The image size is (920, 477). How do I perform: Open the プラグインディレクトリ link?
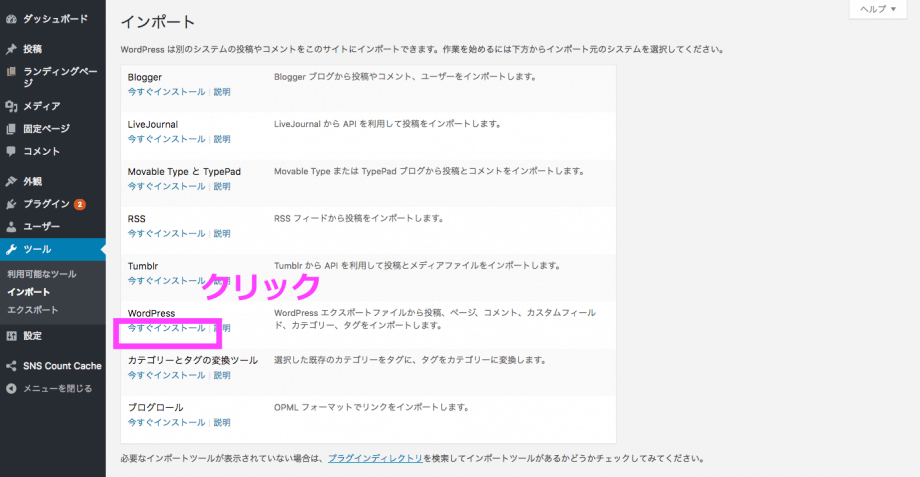tap(374, 459)
